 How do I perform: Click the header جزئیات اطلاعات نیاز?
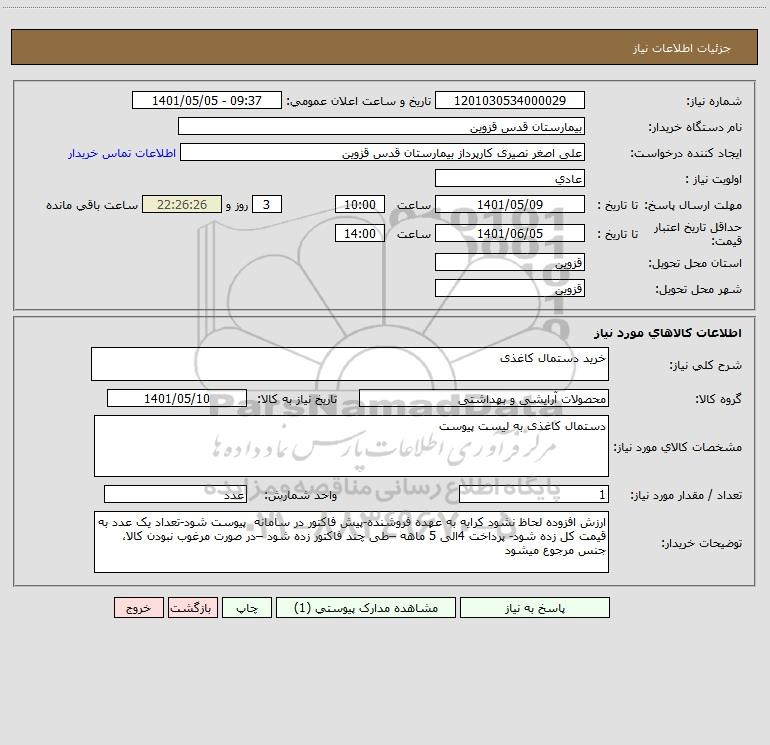(x=682, y=48)
